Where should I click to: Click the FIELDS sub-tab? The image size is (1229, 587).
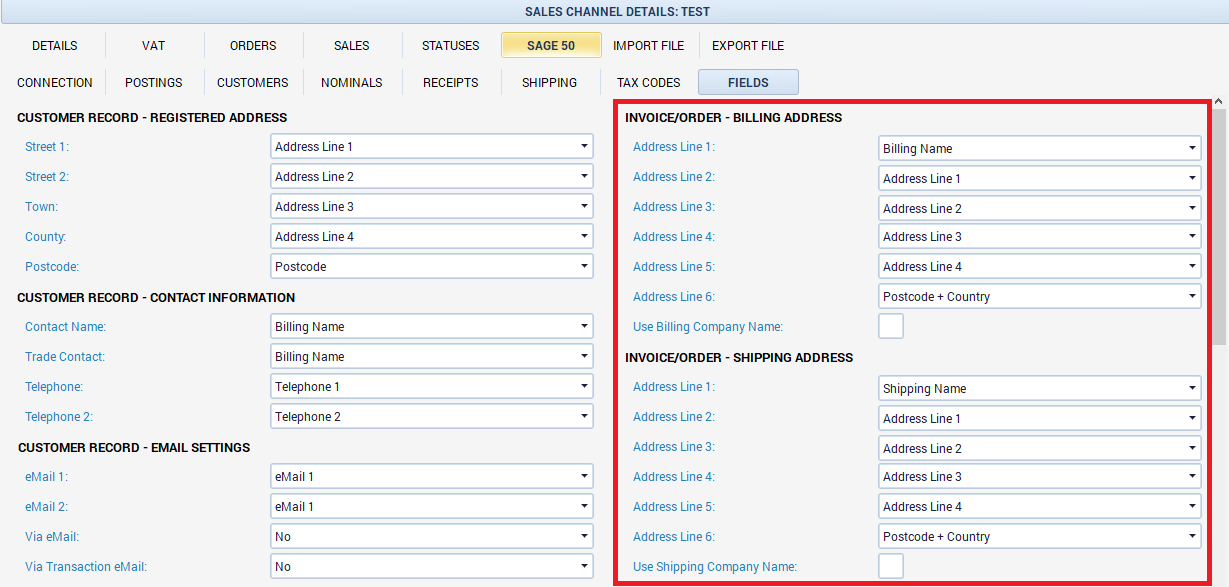pos(748,82)
